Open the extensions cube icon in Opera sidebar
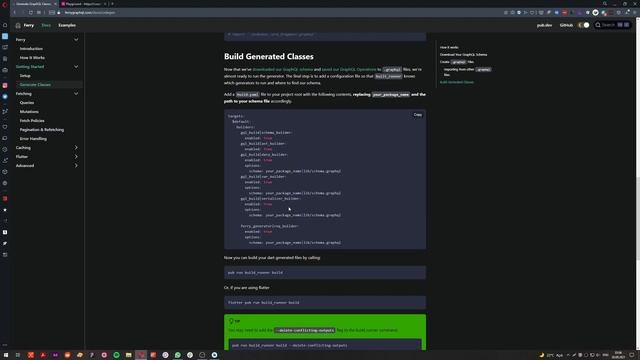This screenshot has width=640, height=360. click(x=5, y=172)
